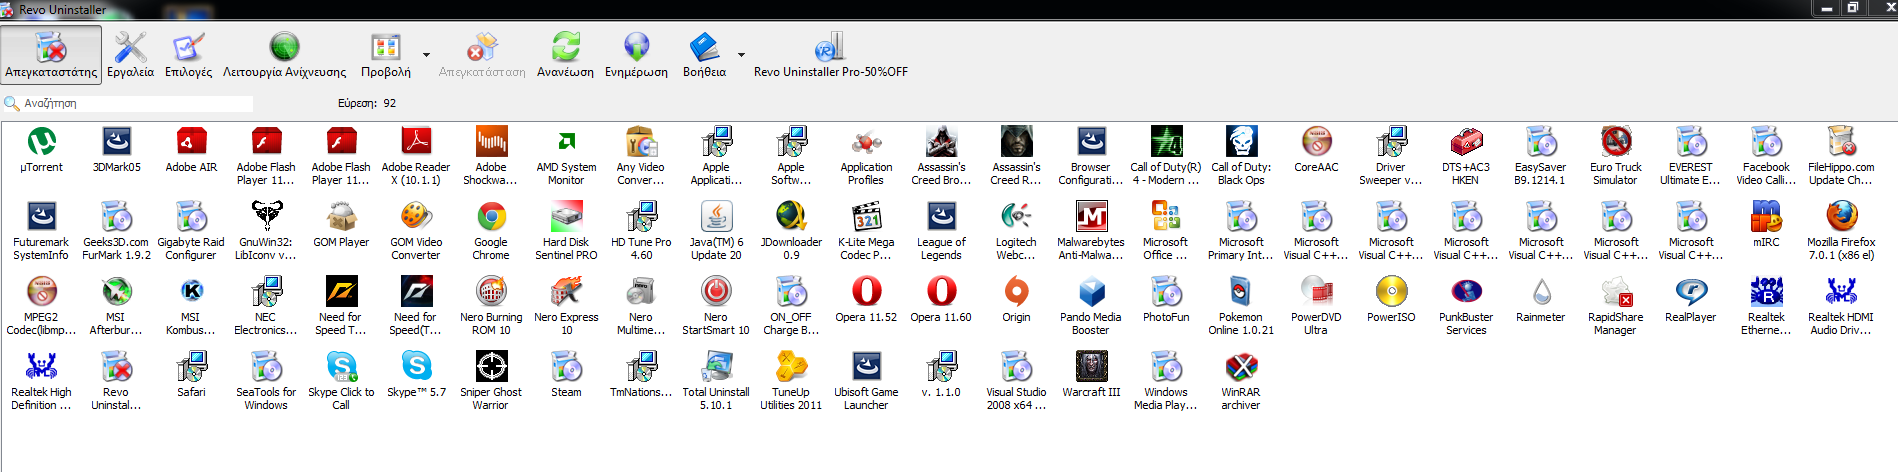Select the RealPlayer icon

[x=1691, y=292]
